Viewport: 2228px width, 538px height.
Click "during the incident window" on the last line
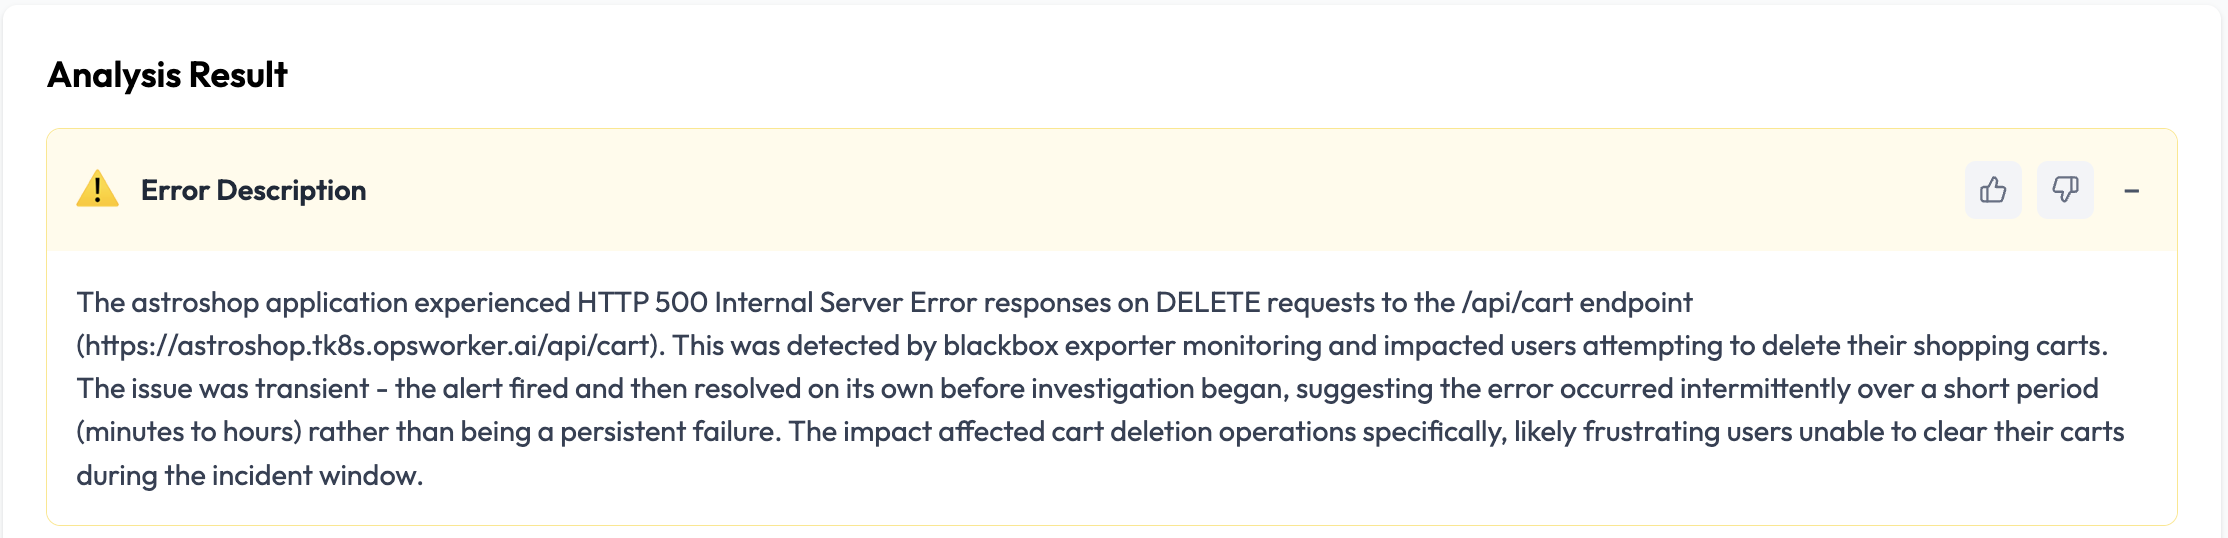coord(249,476)
